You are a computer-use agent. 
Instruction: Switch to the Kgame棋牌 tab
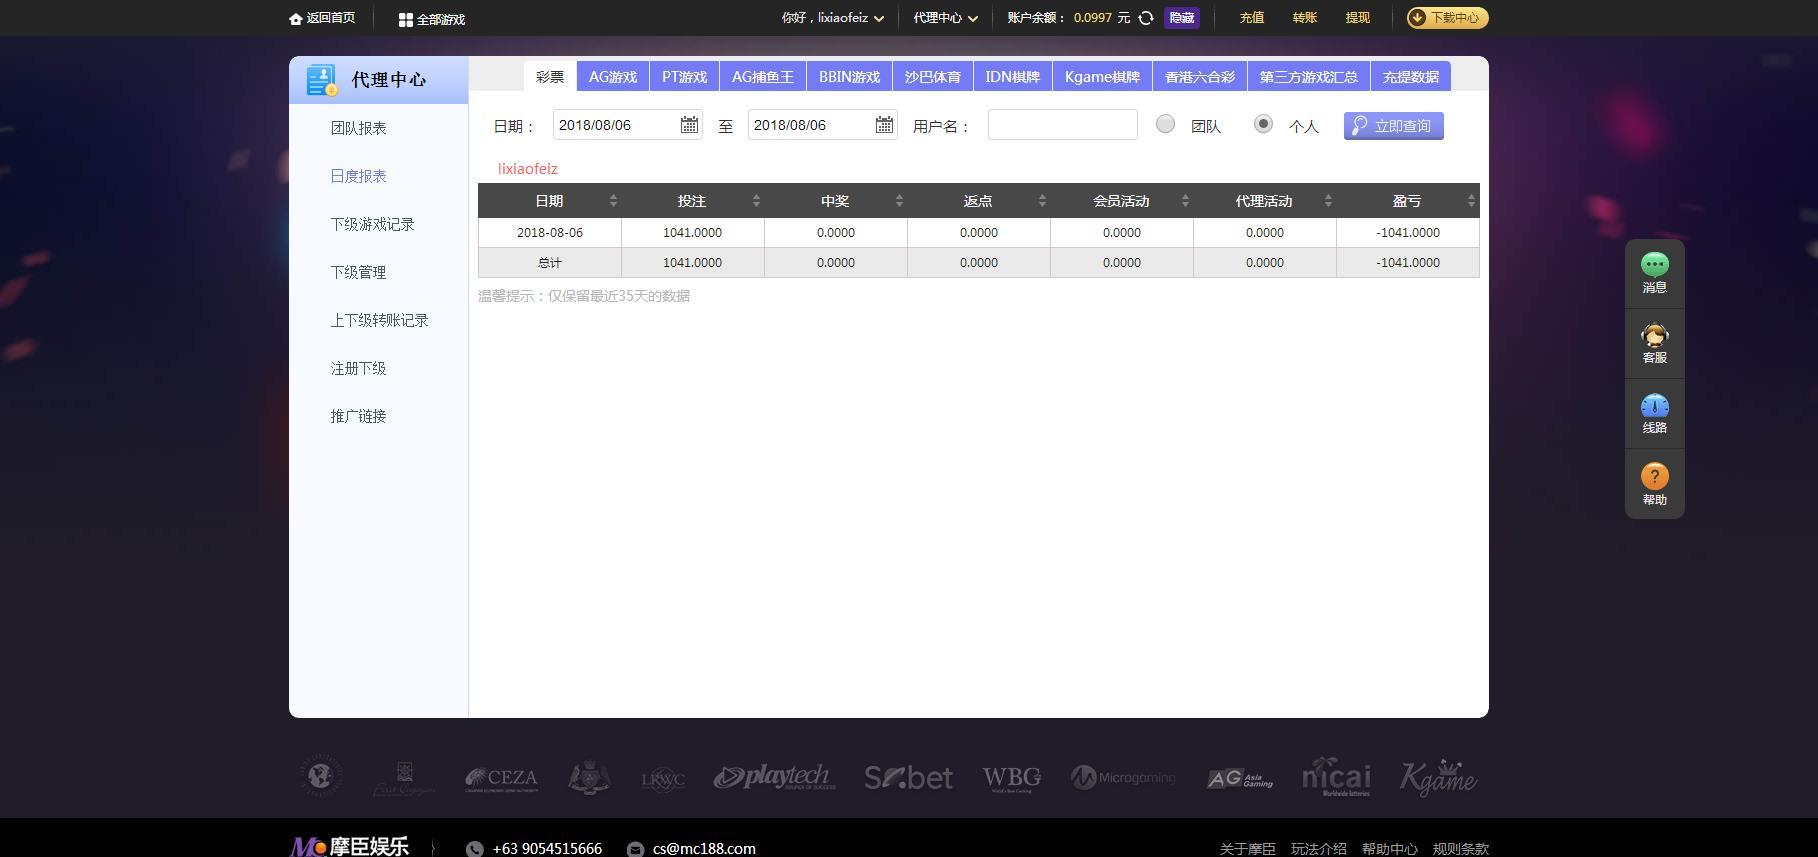(1102, 77)
